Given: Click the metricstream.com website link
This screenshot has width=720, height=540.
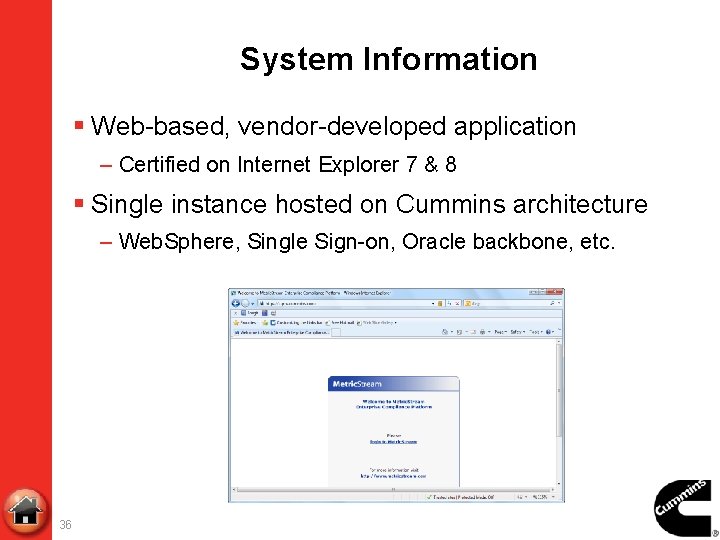Looking at the screenshot, I should pyautogui.click(x=394, y=476).
